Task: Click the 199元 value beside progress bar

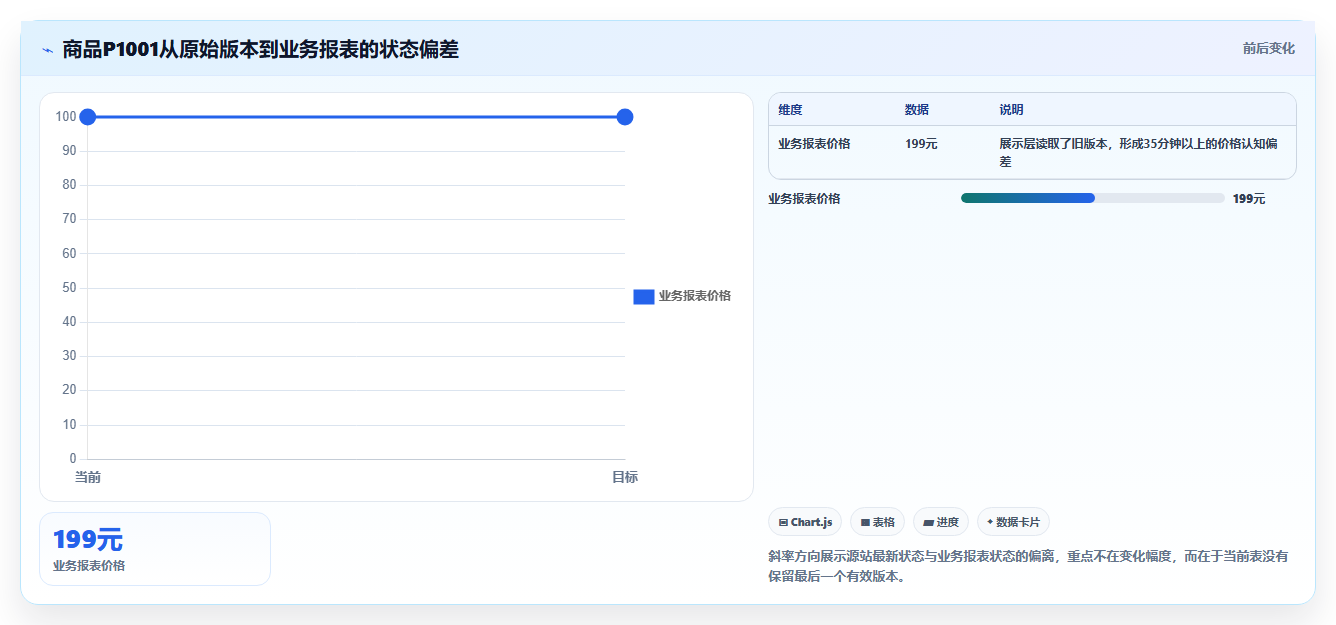Action: [1249, 199]
